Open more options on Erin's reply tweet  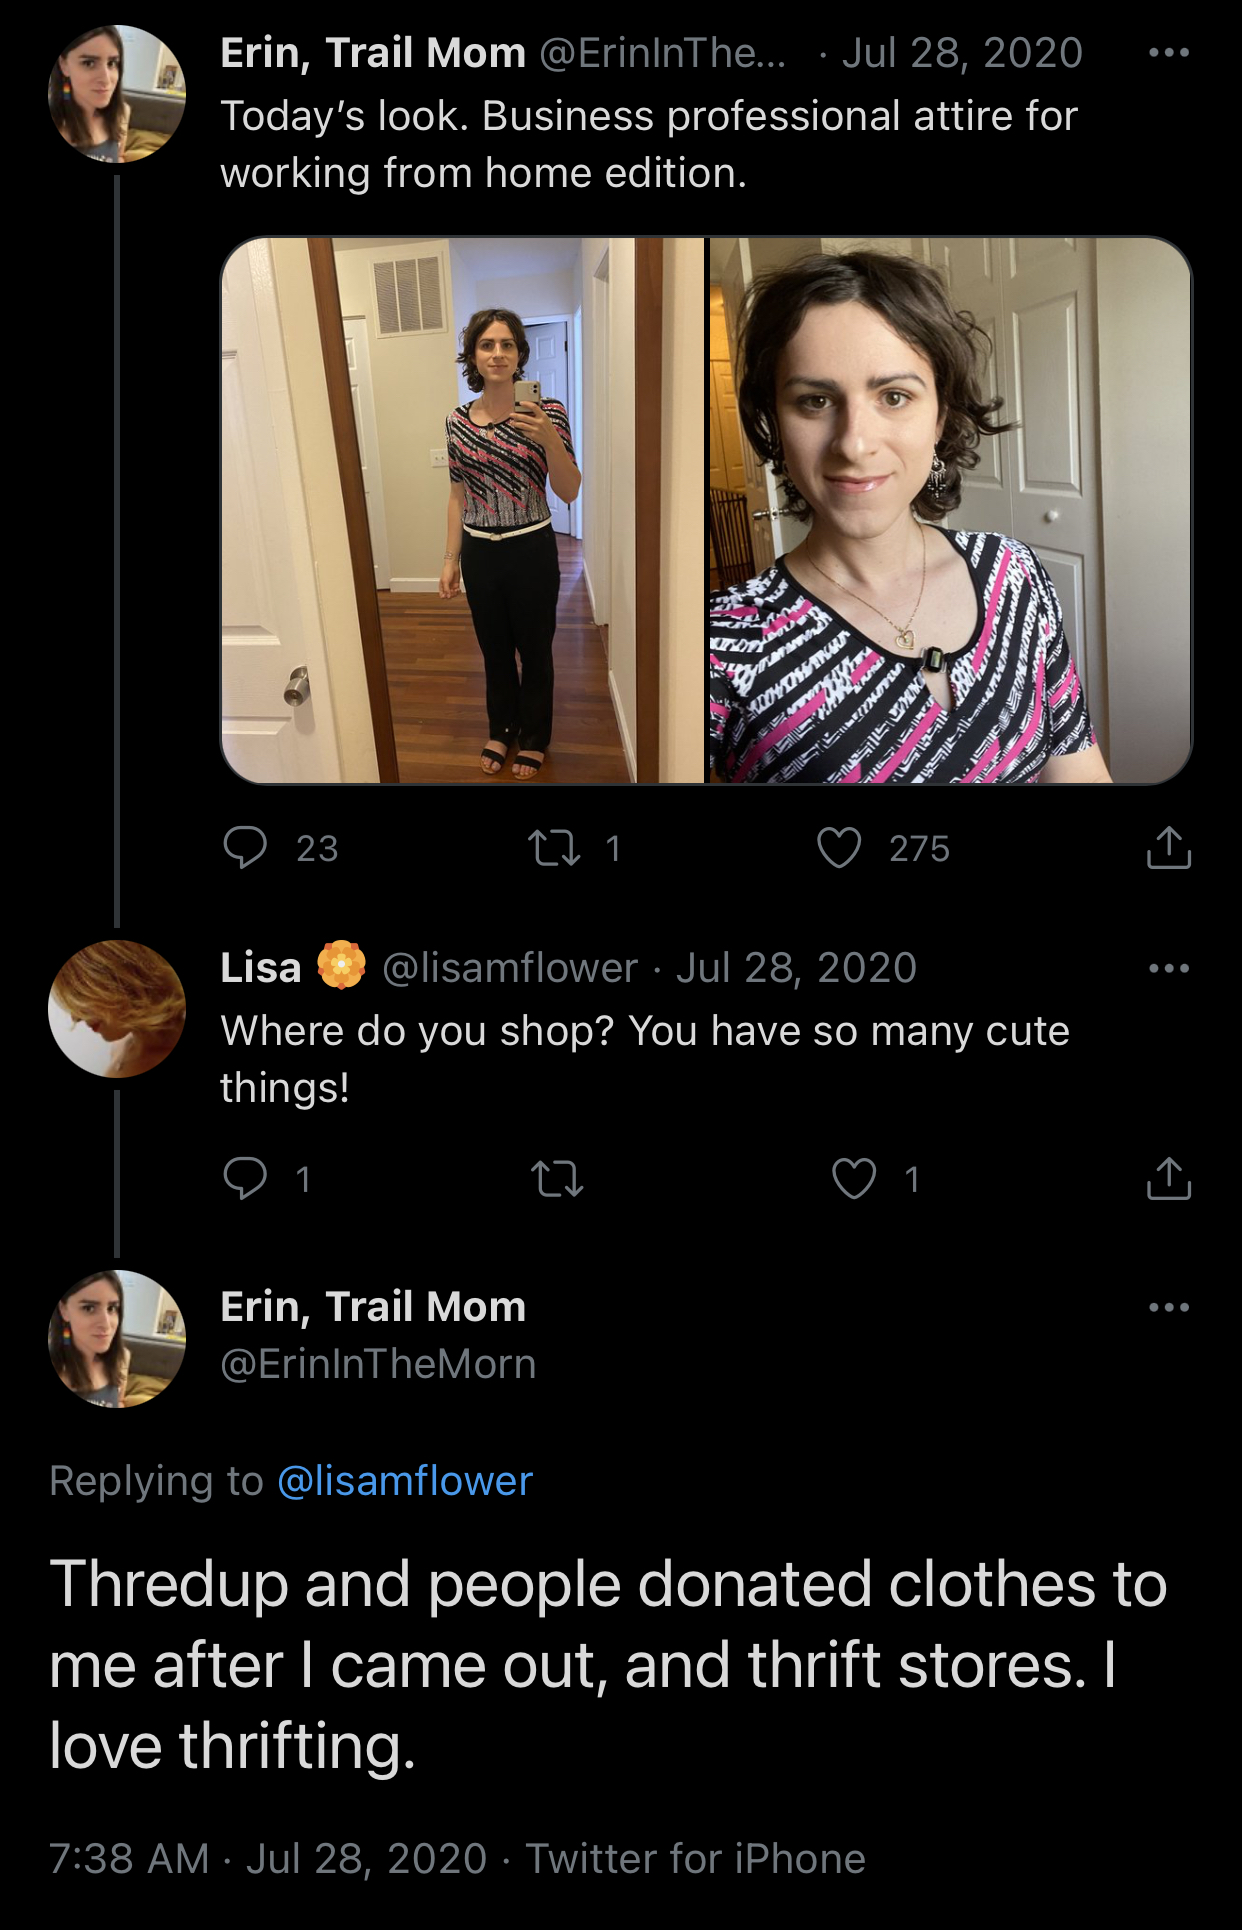pos(1168,1307)
